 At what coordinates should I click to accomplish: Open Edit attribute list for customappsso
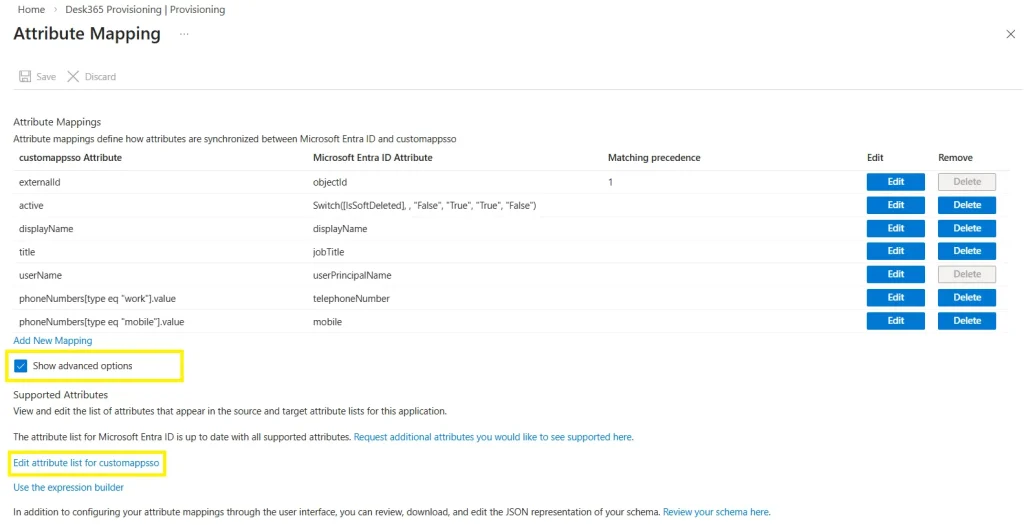point(86,464)
